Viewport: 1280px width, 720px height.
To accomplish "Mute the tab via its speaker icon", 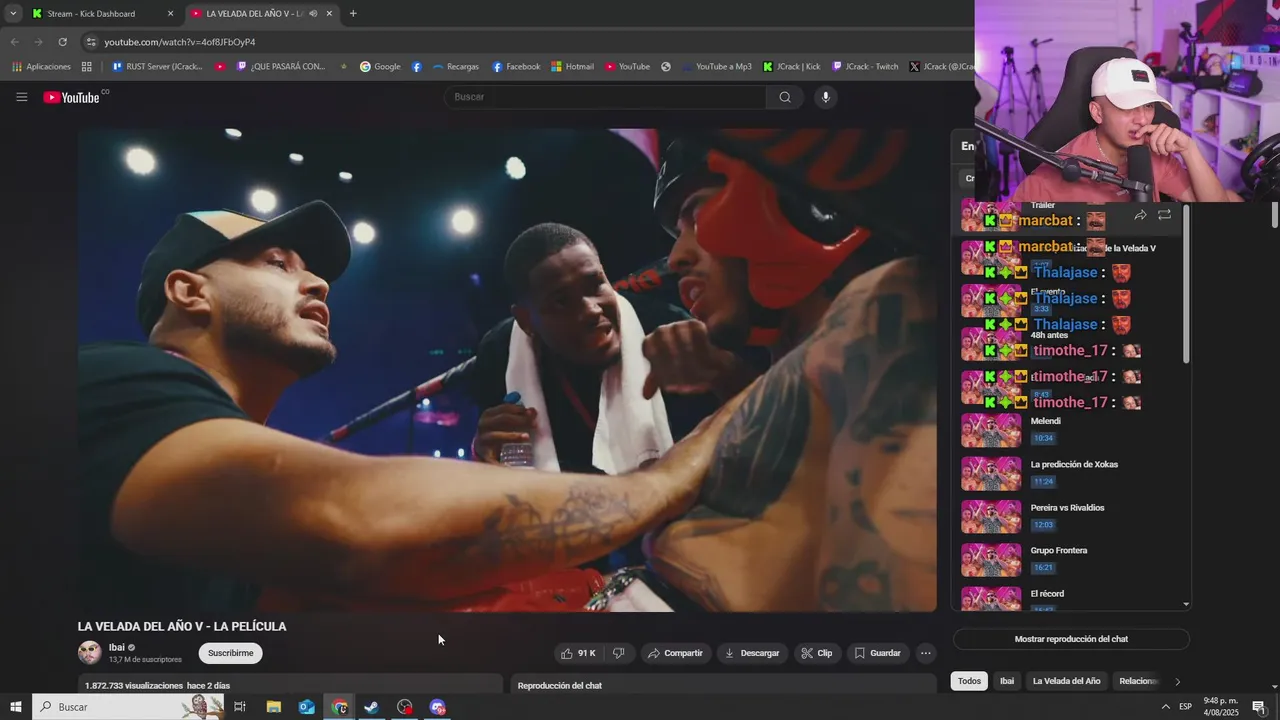I will pyautogui.click(x=313, y=14).
